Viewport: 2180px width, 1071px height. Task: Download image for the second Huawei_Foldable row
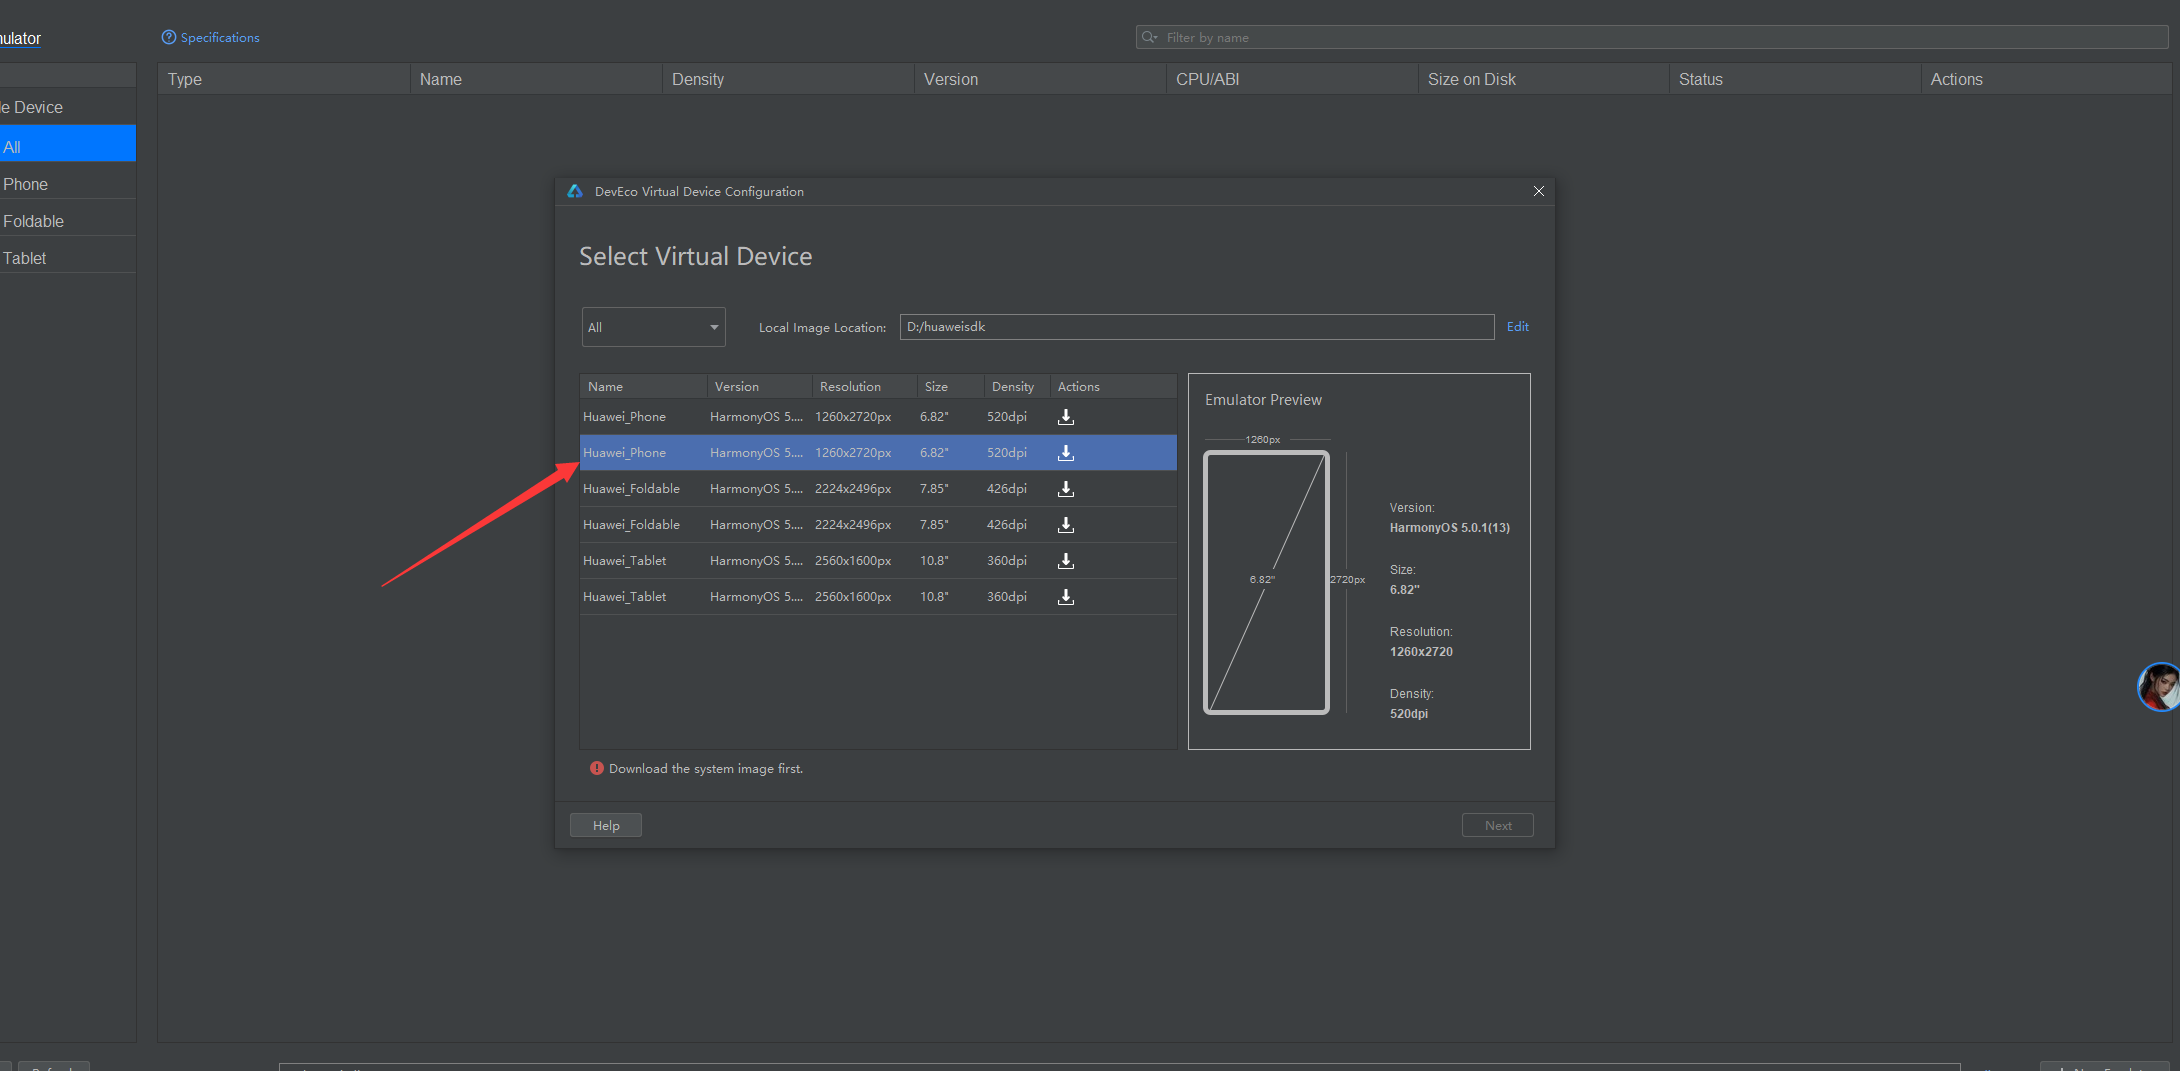(1066, 525)
